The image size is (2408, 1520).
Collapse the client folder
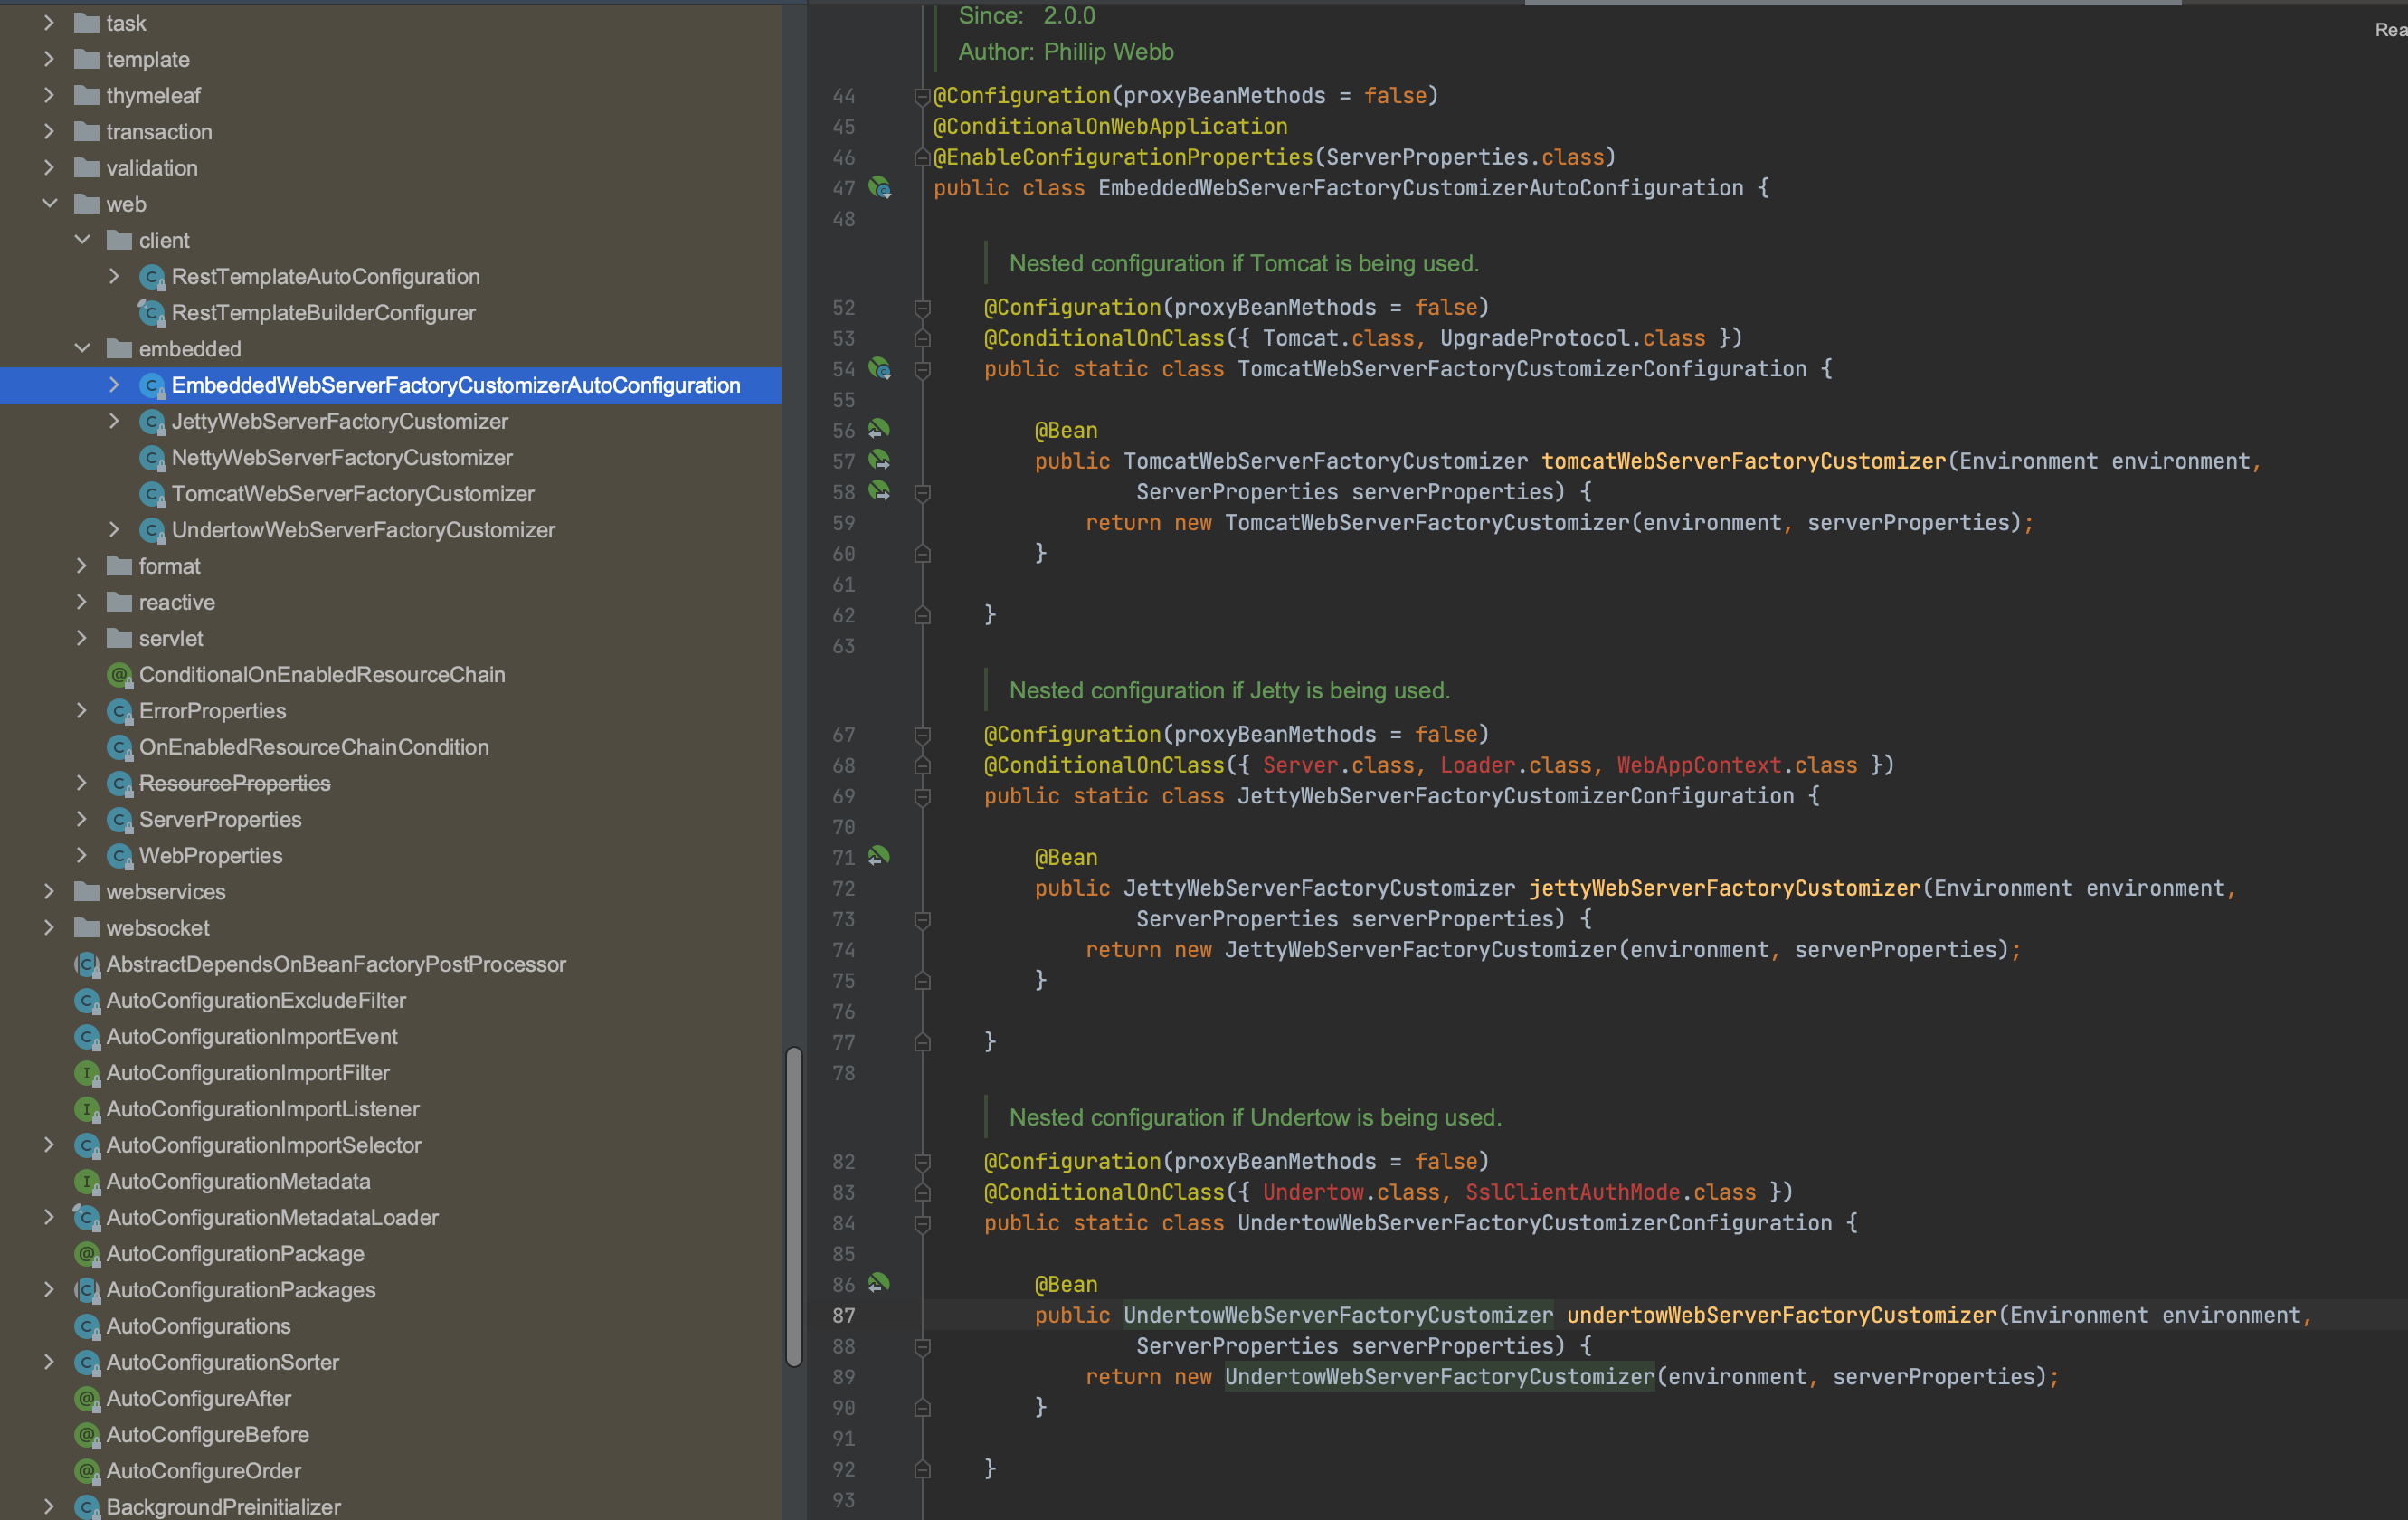coord(82,240)
